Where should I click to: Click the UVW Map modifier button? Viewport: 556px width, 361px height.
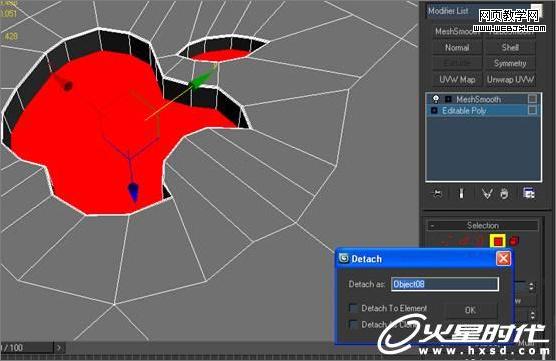pos(457,79)
